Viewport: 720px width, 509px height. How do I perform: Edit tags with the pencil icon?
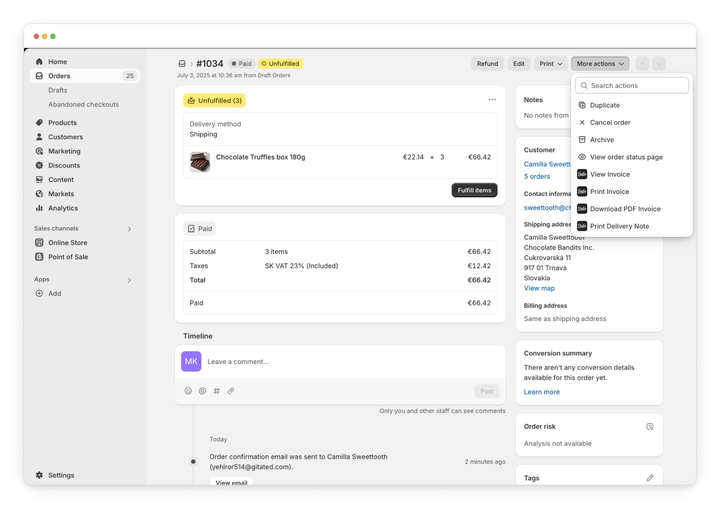click(650, 478)
